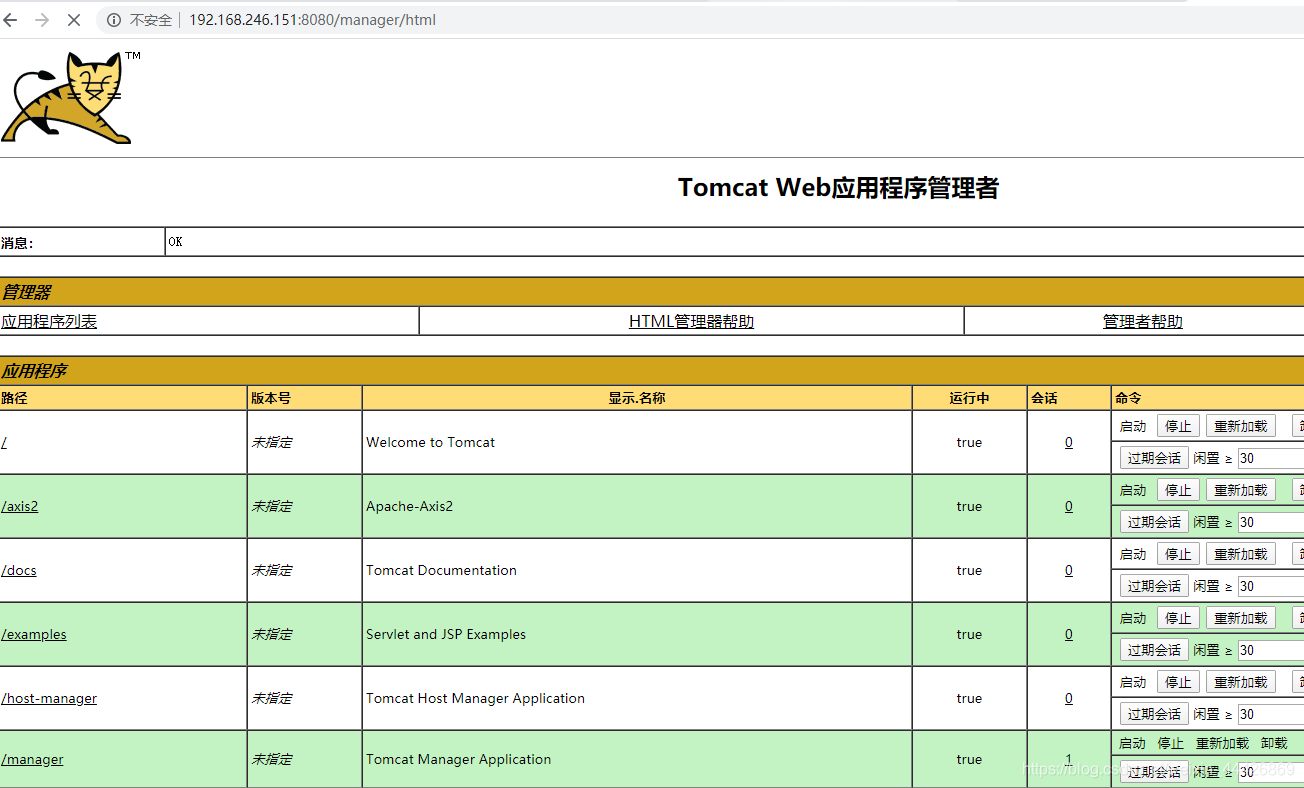Image resolution: width=1304 pixels, height=788 pixels.
Task: Open sessions count for /axis2
Action: pos(1068,506)
